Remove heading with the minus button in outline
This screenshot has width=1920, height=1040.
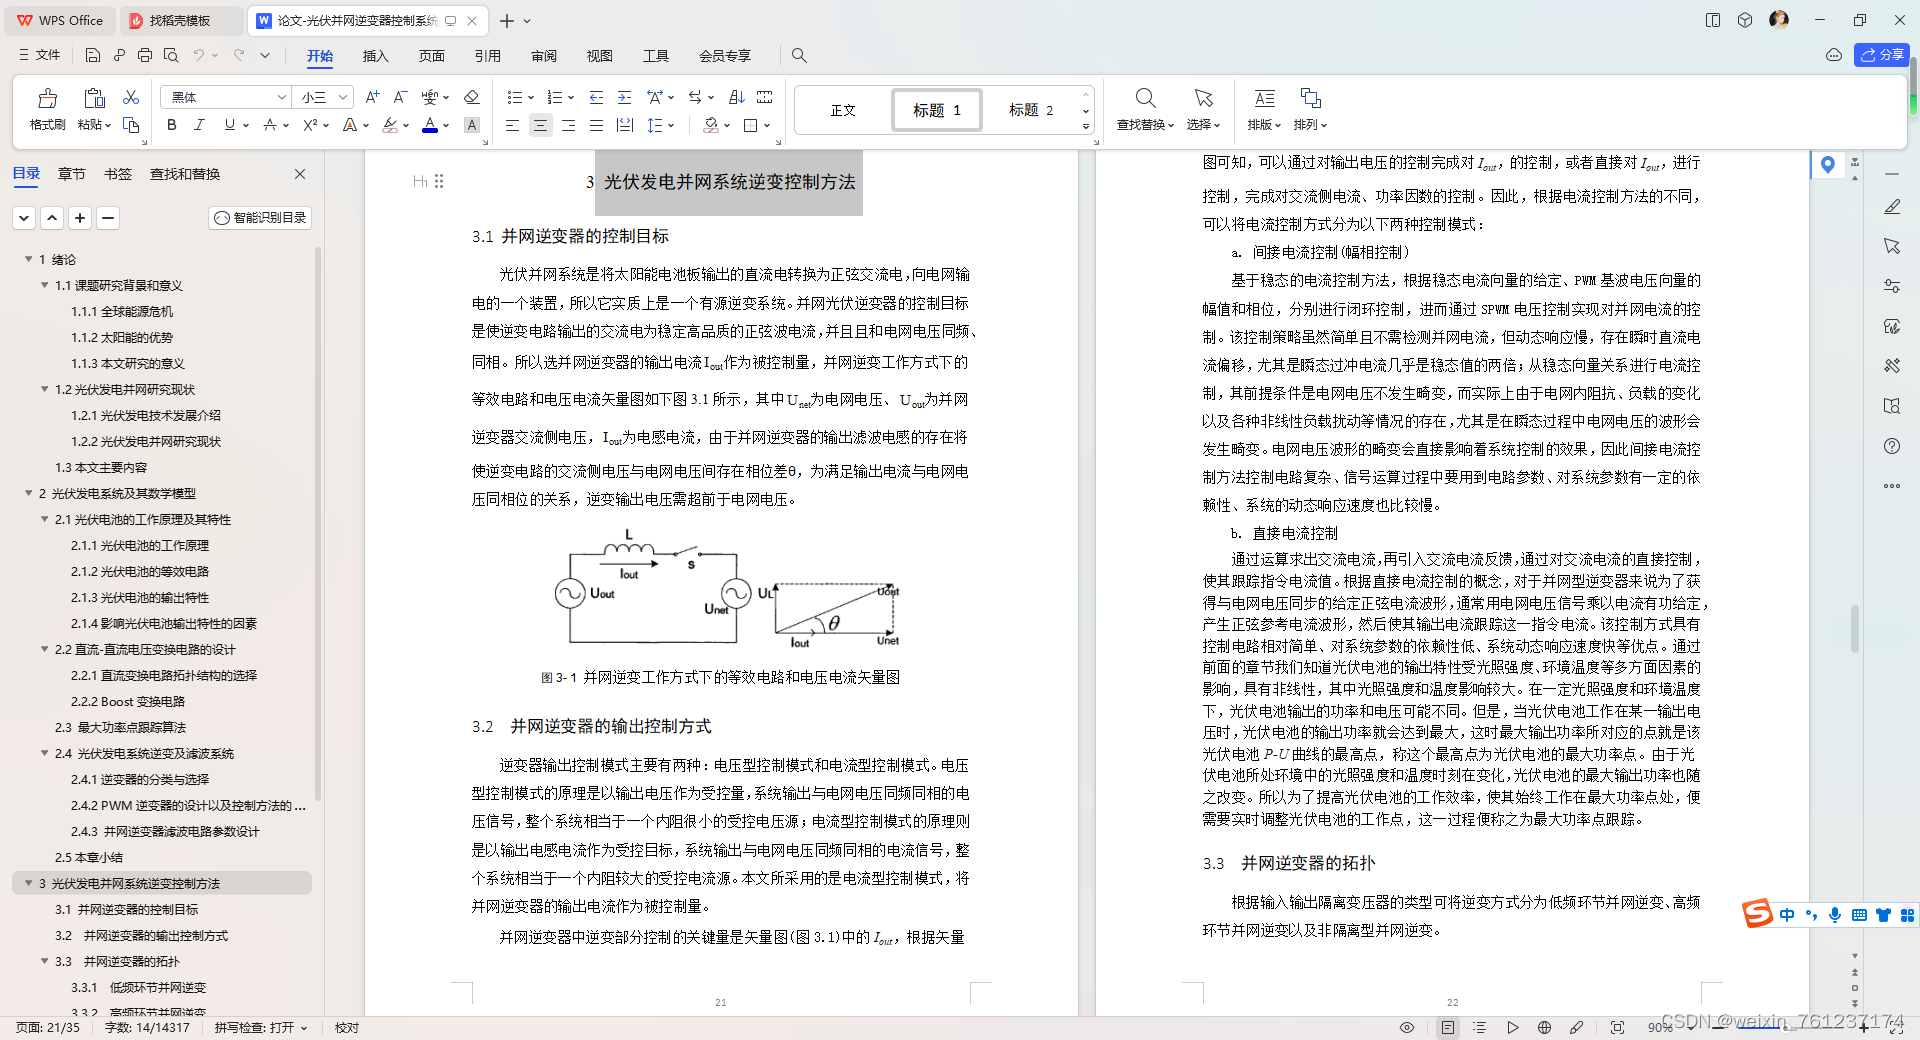[108, 217]
